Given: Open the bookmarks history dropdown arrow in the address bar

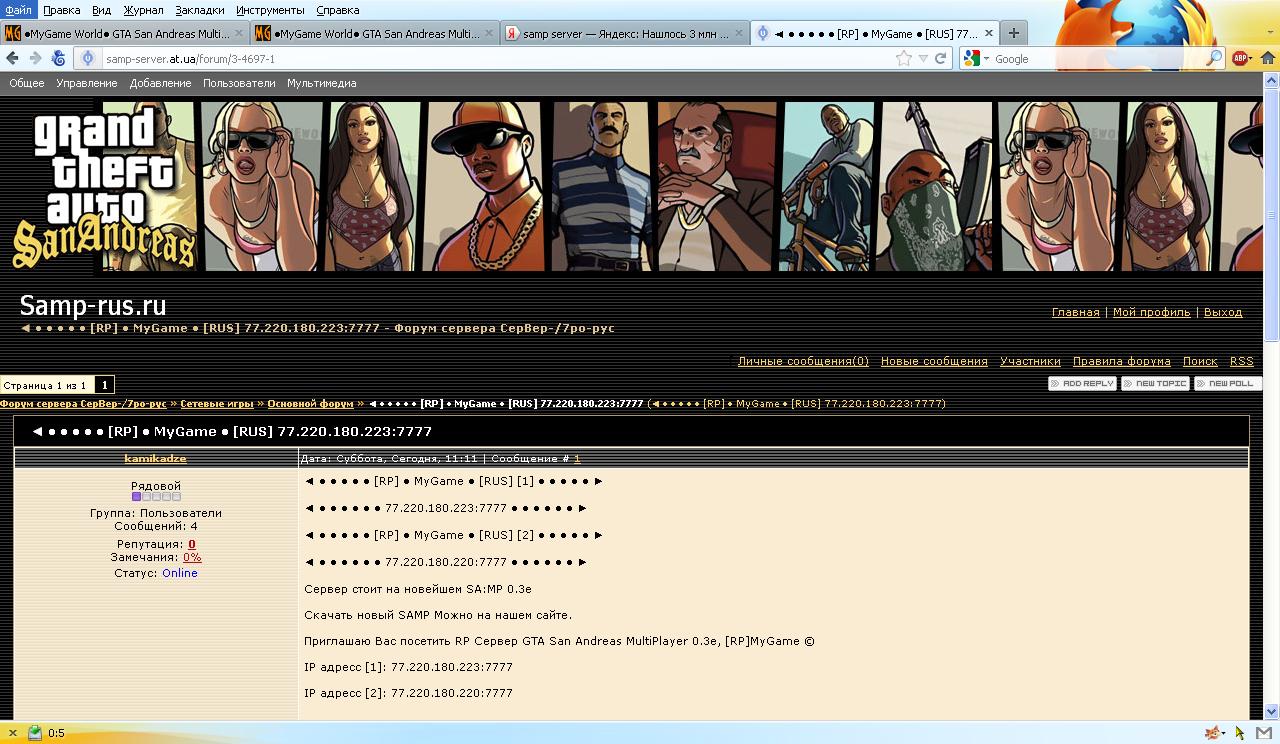Looking at the screenshot, I should 923,59.
